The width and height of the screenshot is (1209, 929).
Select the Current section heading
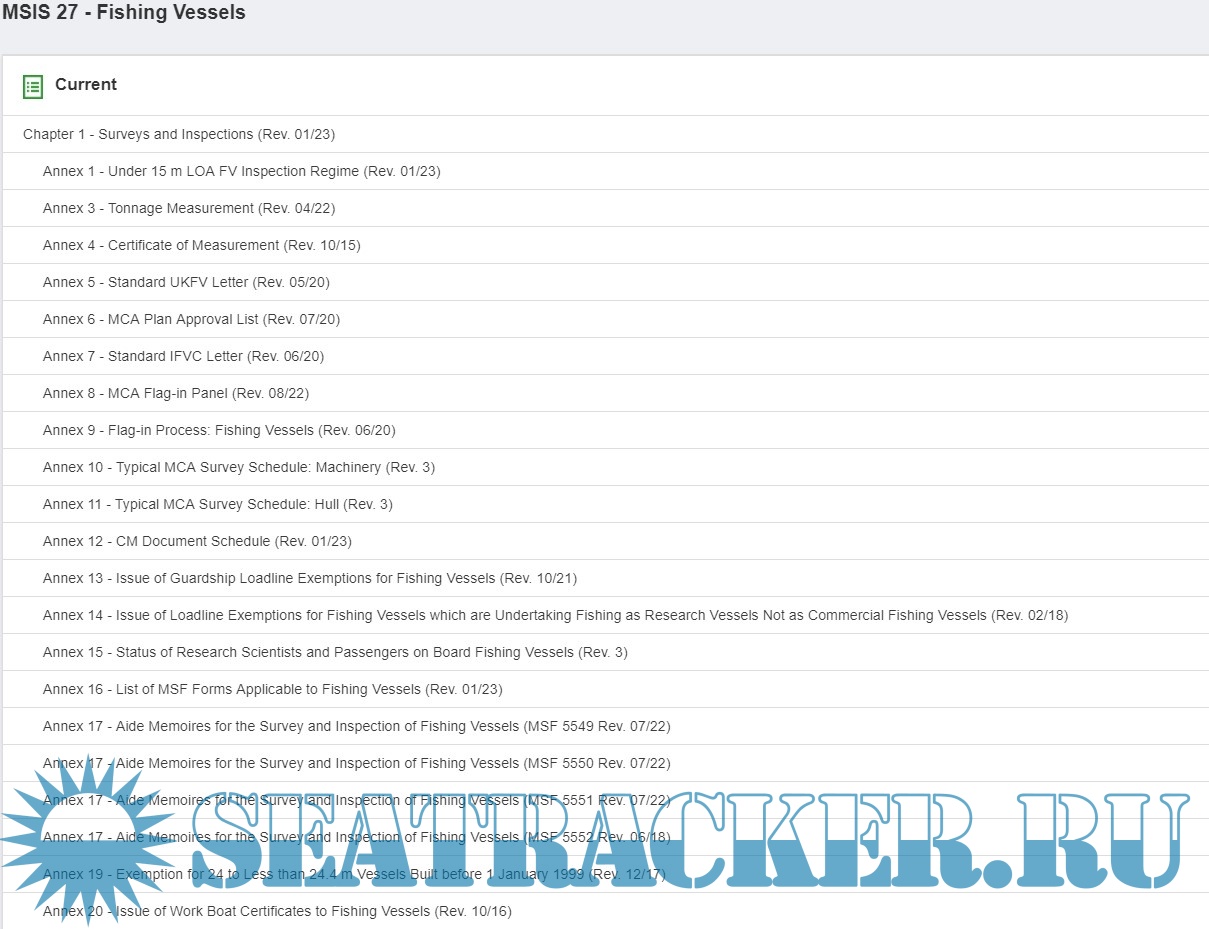(x=86, y=85)
